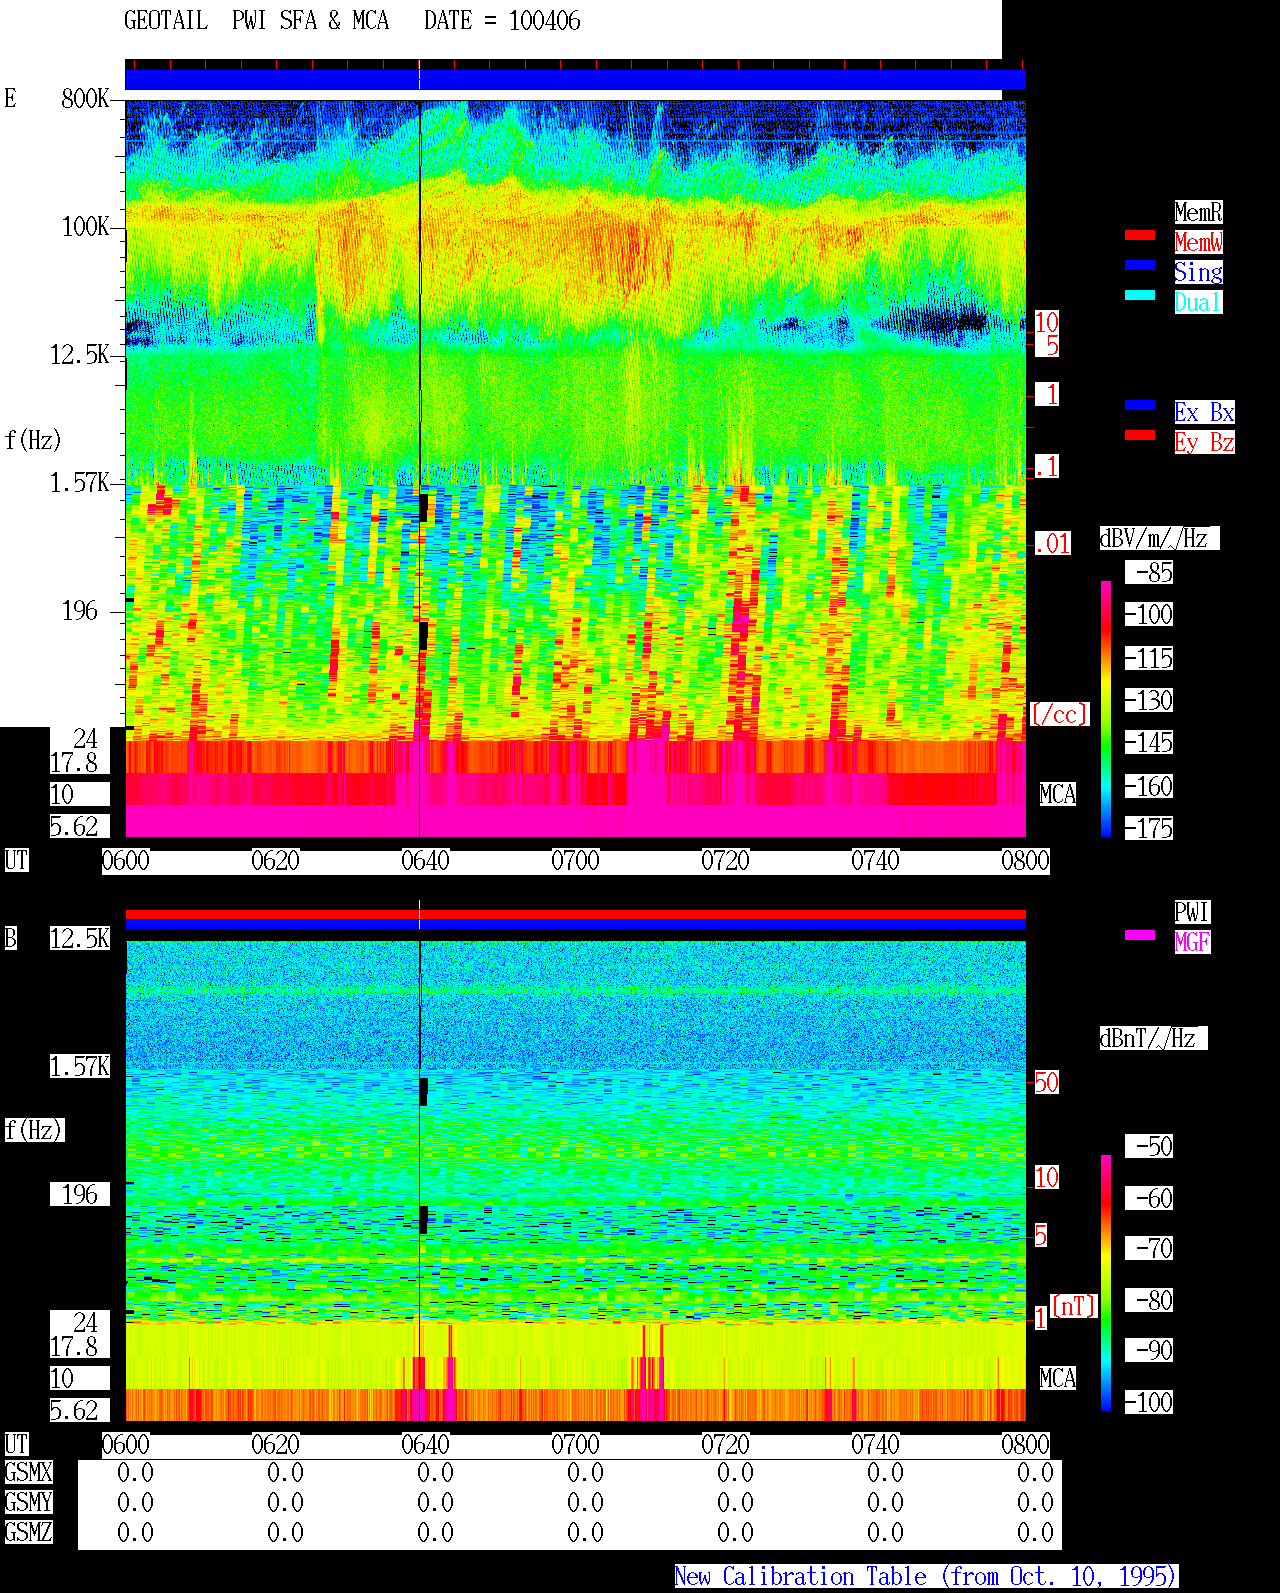Click the [/cc] density axis label
Image resolution: width=1280 pixels, height=1593 pixels.
[1059, 714]
